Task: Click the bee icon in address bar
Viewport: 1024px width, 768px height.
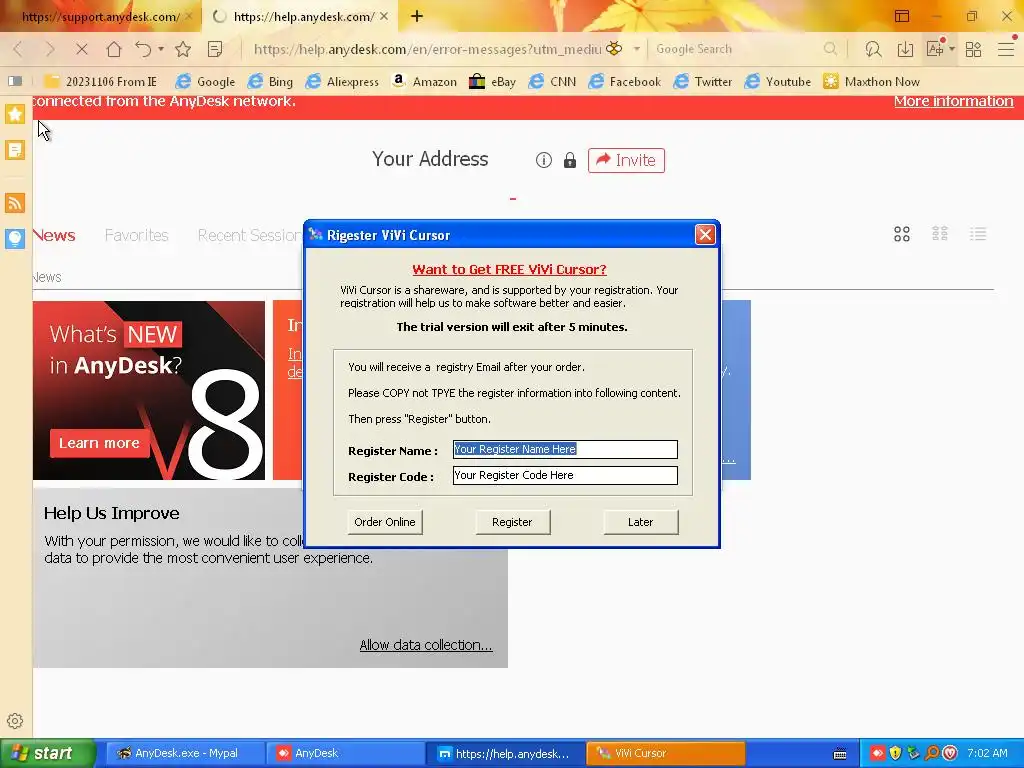Action: tap(614, 48)
